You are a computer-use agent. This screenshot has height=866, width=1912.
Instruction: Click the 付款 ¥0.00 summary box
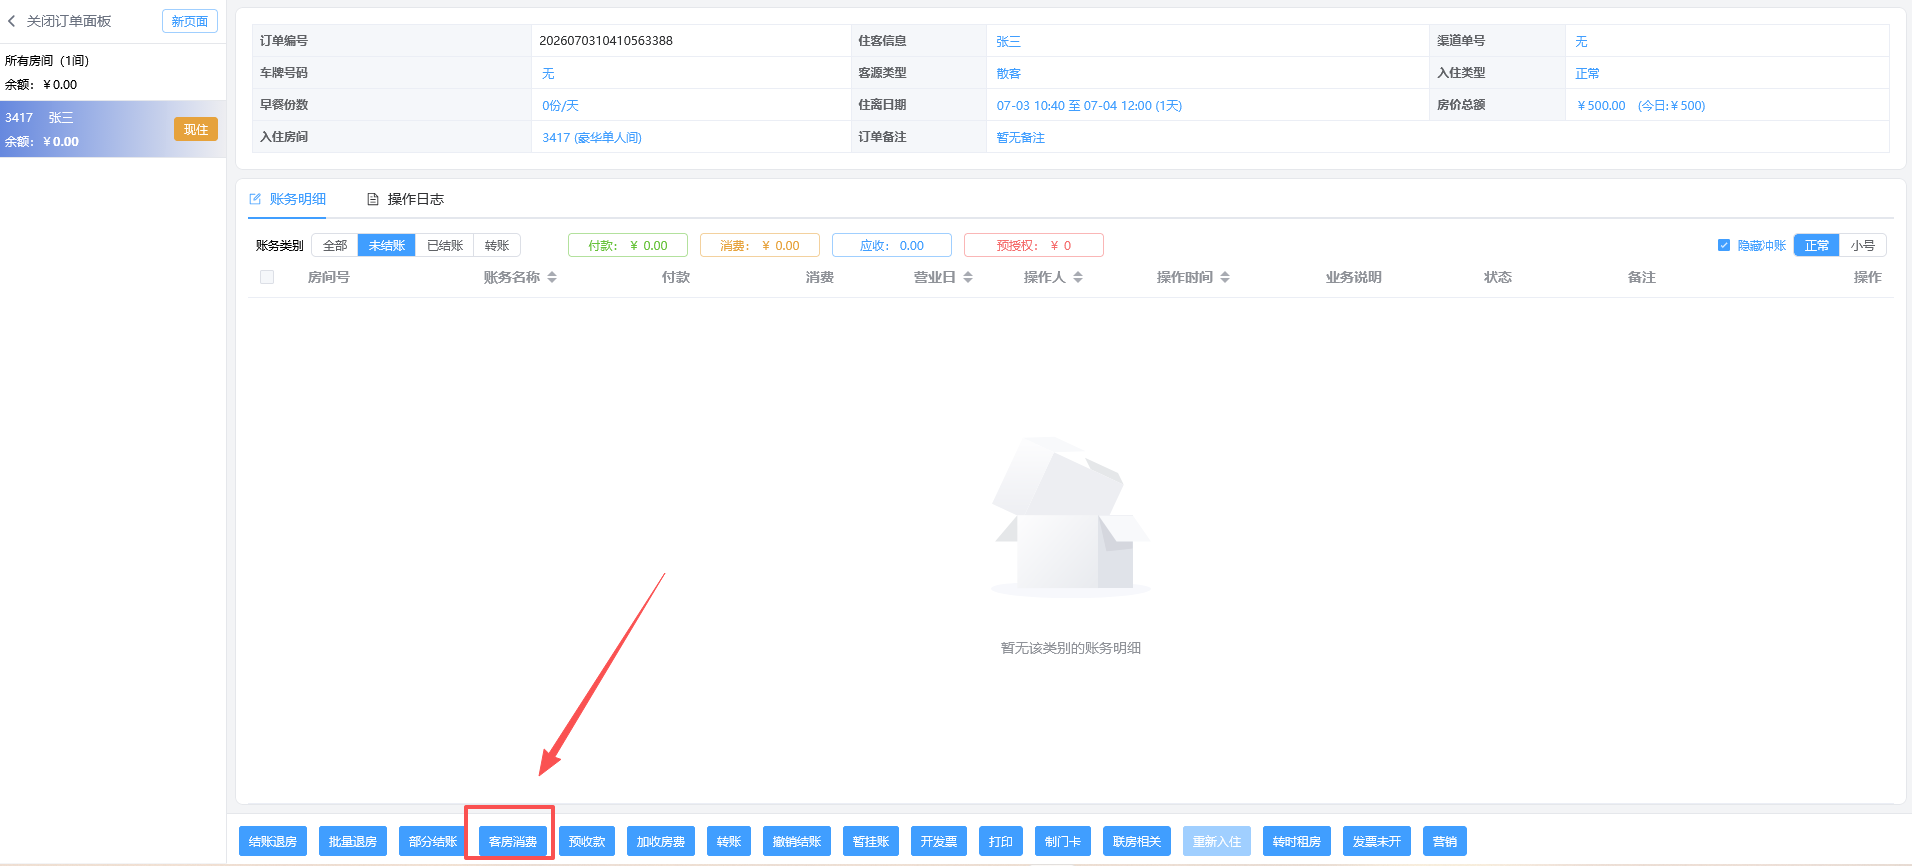(628, 245)
